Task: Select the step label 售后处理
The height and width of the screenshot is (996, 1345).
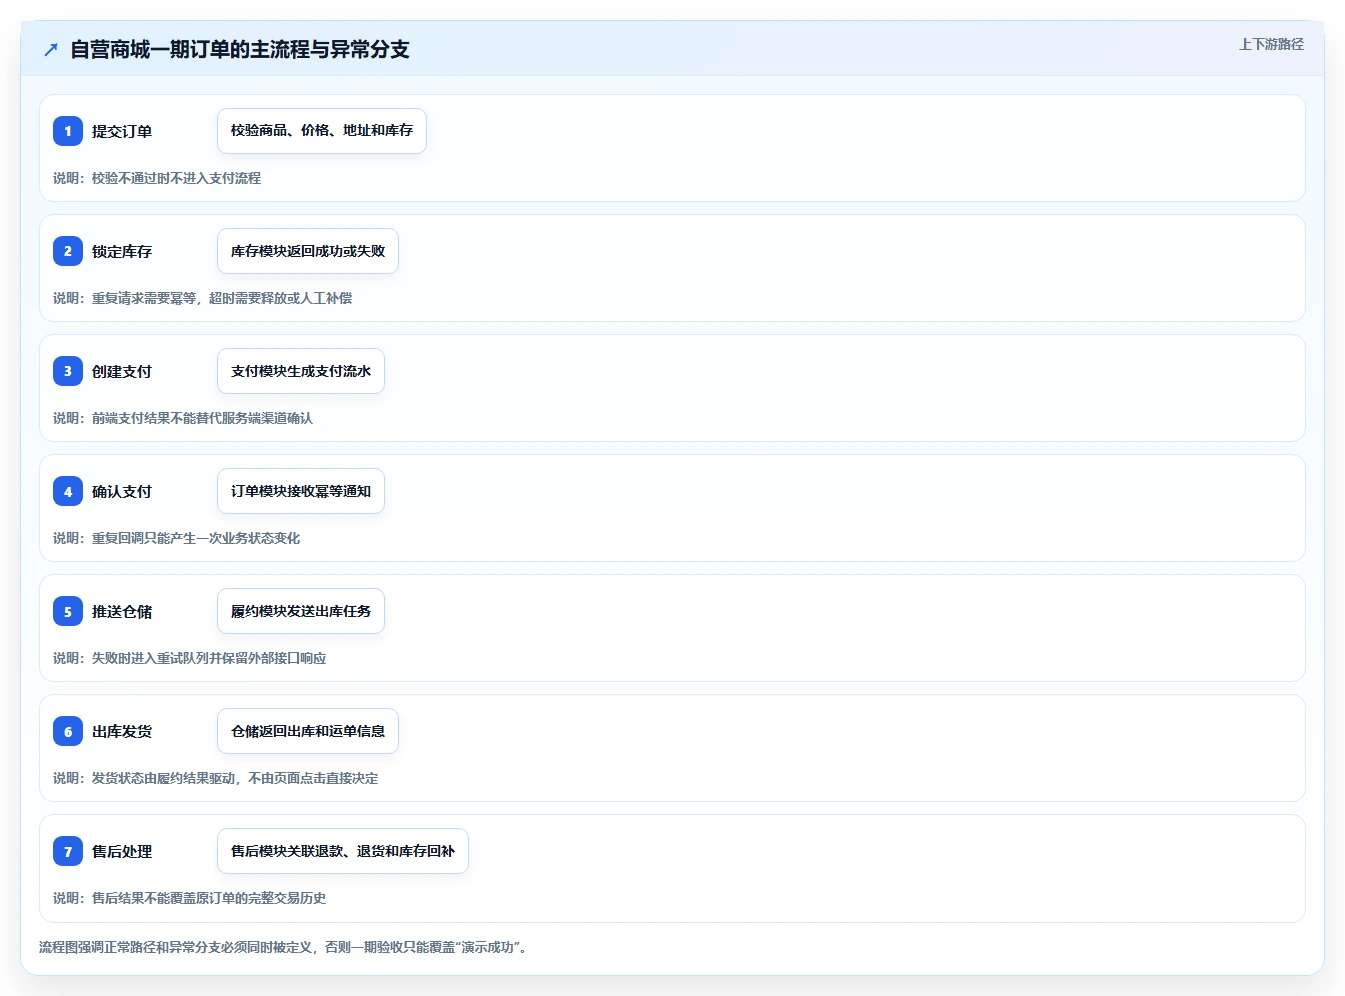Action: (x=122, y=851)
